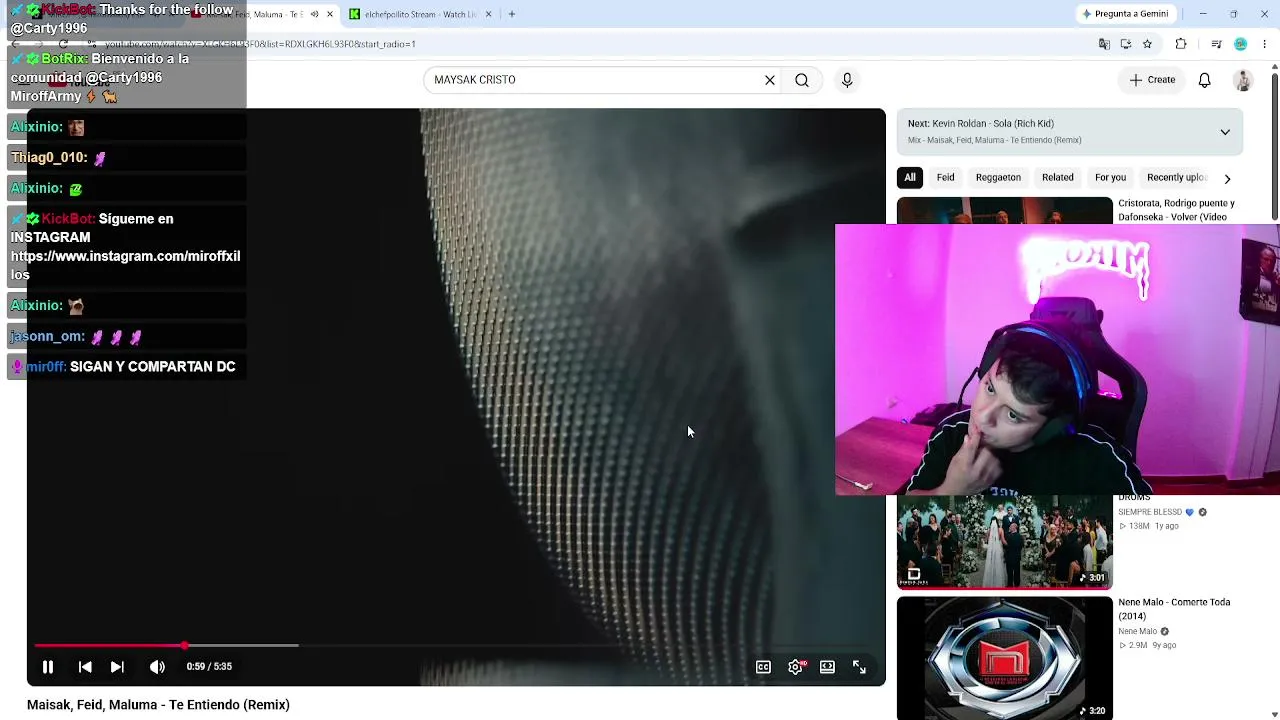Skip to previous video in player
Screen dimensions: 1280x720
click(85, 667)
